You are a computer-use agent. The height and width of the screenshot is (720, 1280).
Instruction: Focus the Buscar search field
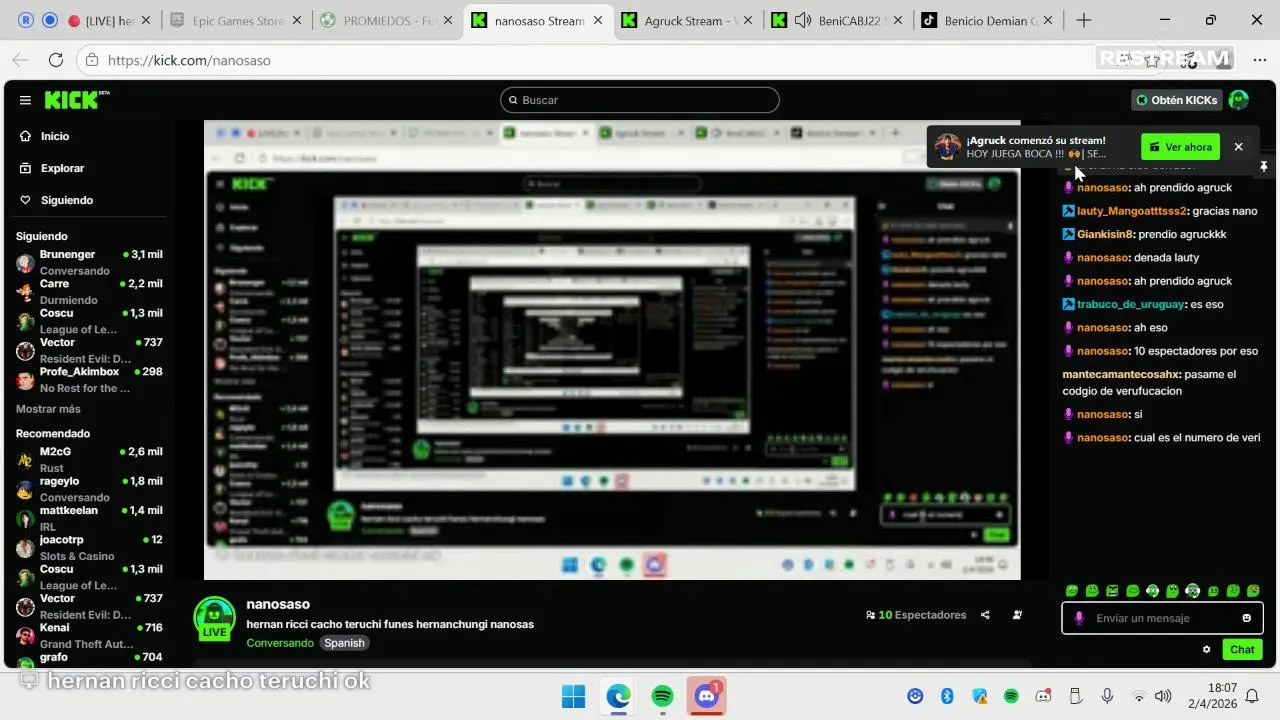pyautogui.click(x=640, y=100)
